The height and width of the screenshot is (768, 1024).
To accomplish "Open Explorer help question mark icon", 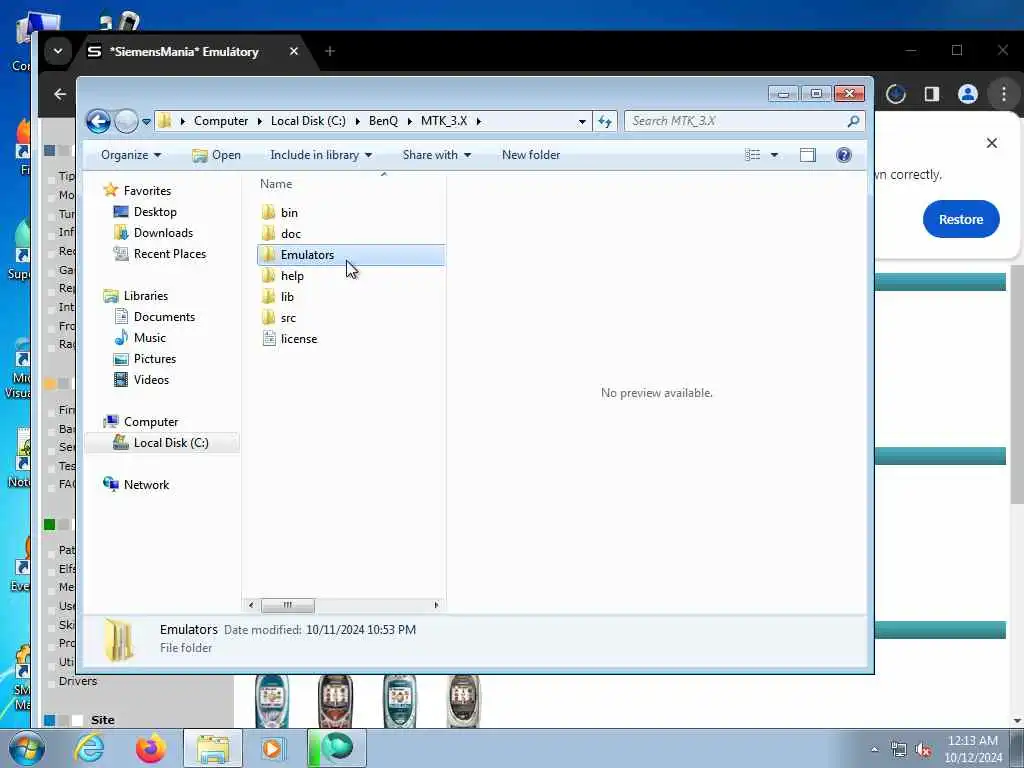I will click(x=844, y=155).
